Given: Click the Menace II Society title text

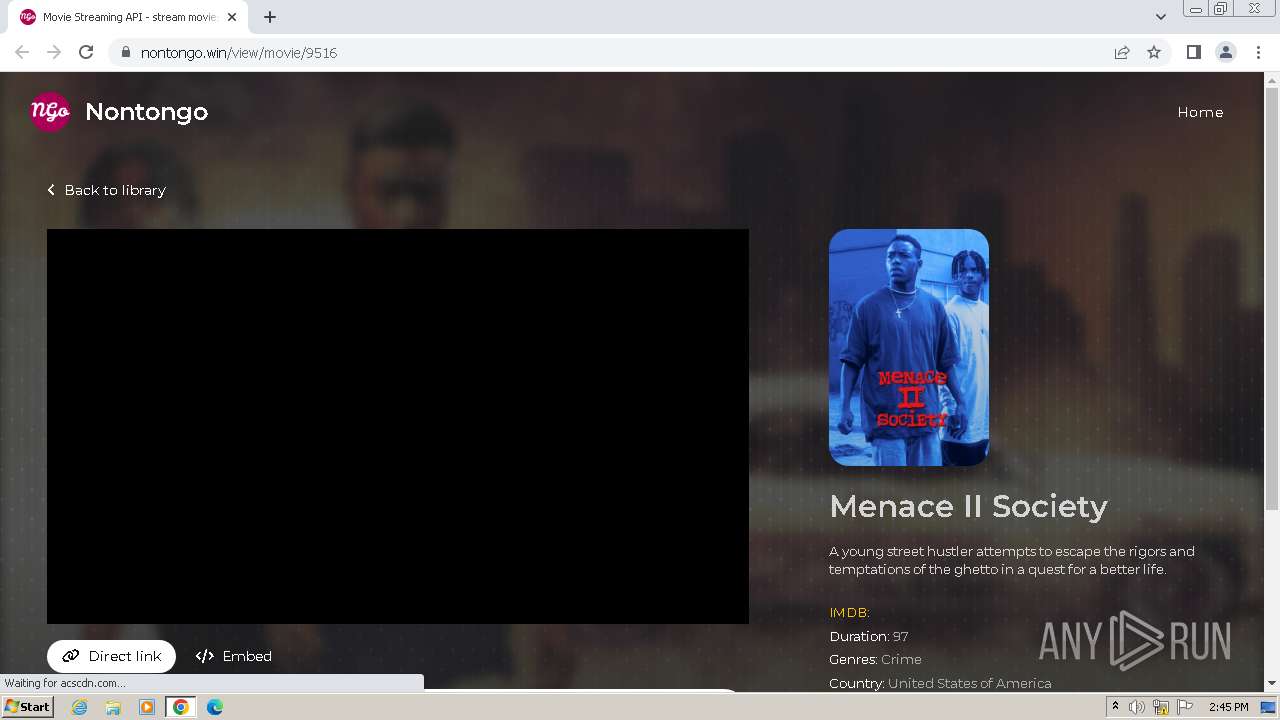Looking at the screenshot, I should [x=968, y=506].
